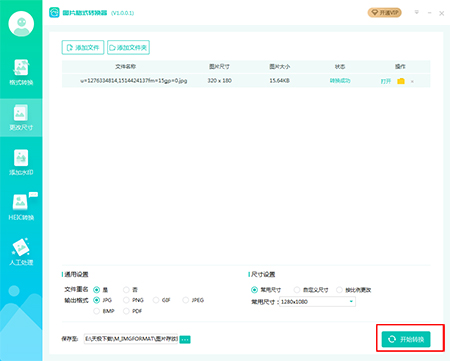This screenshot has height=361, width=450.
Task: Select 是 for 文件重名
Action: coord(96,289)
